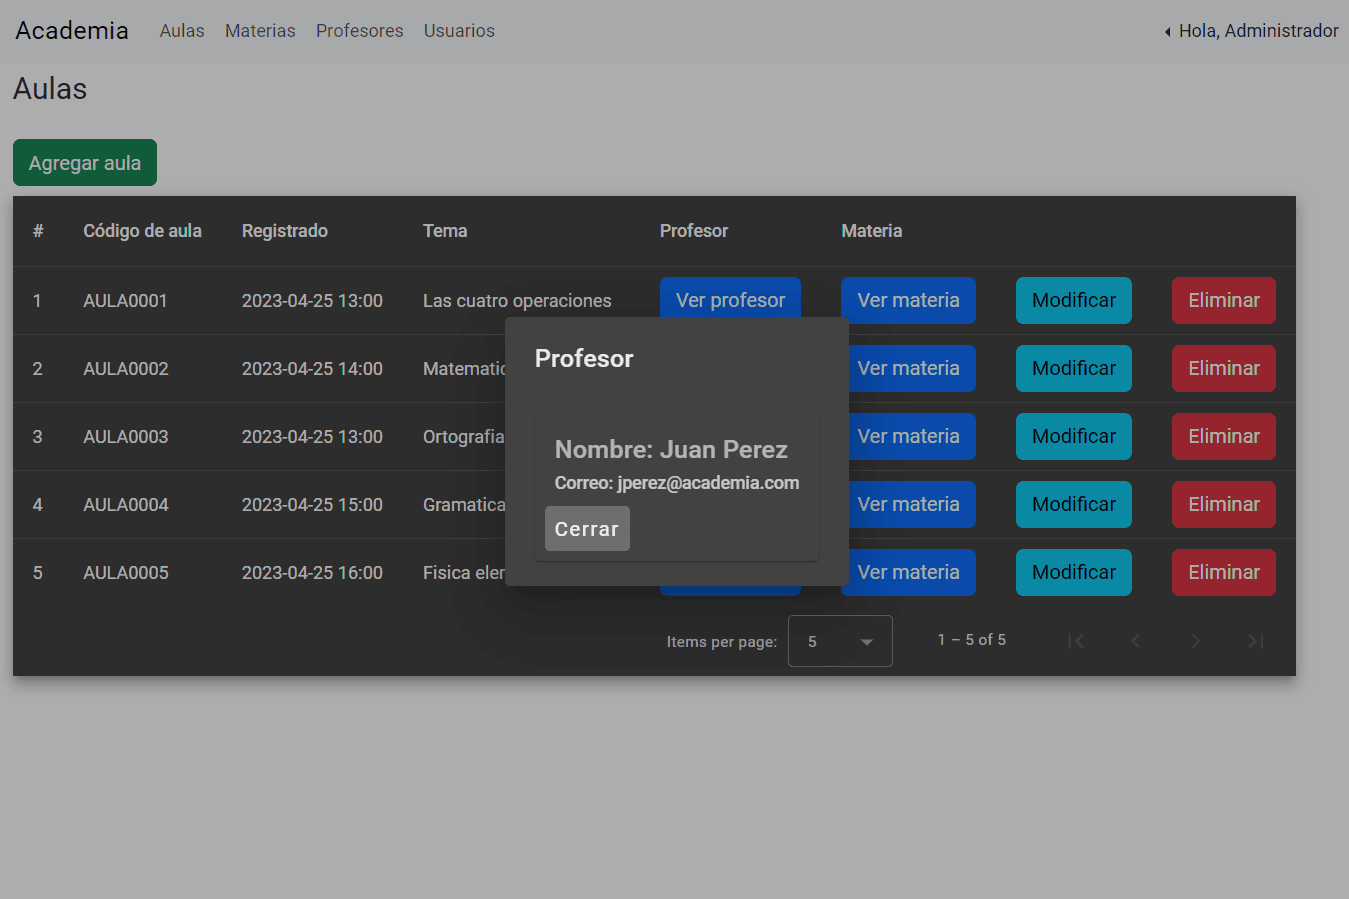Click Modificar for AULA0001
This screenshot has width=1349, height=899.
point(1074,300)
